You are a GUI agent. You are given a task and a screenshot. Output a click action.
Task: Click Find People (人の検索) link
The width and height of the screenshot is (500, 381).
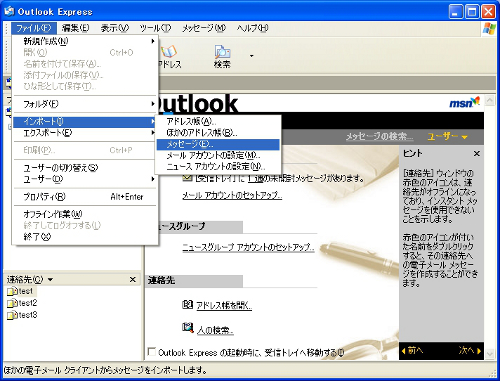pyautogui.click(x=215, y=330)
